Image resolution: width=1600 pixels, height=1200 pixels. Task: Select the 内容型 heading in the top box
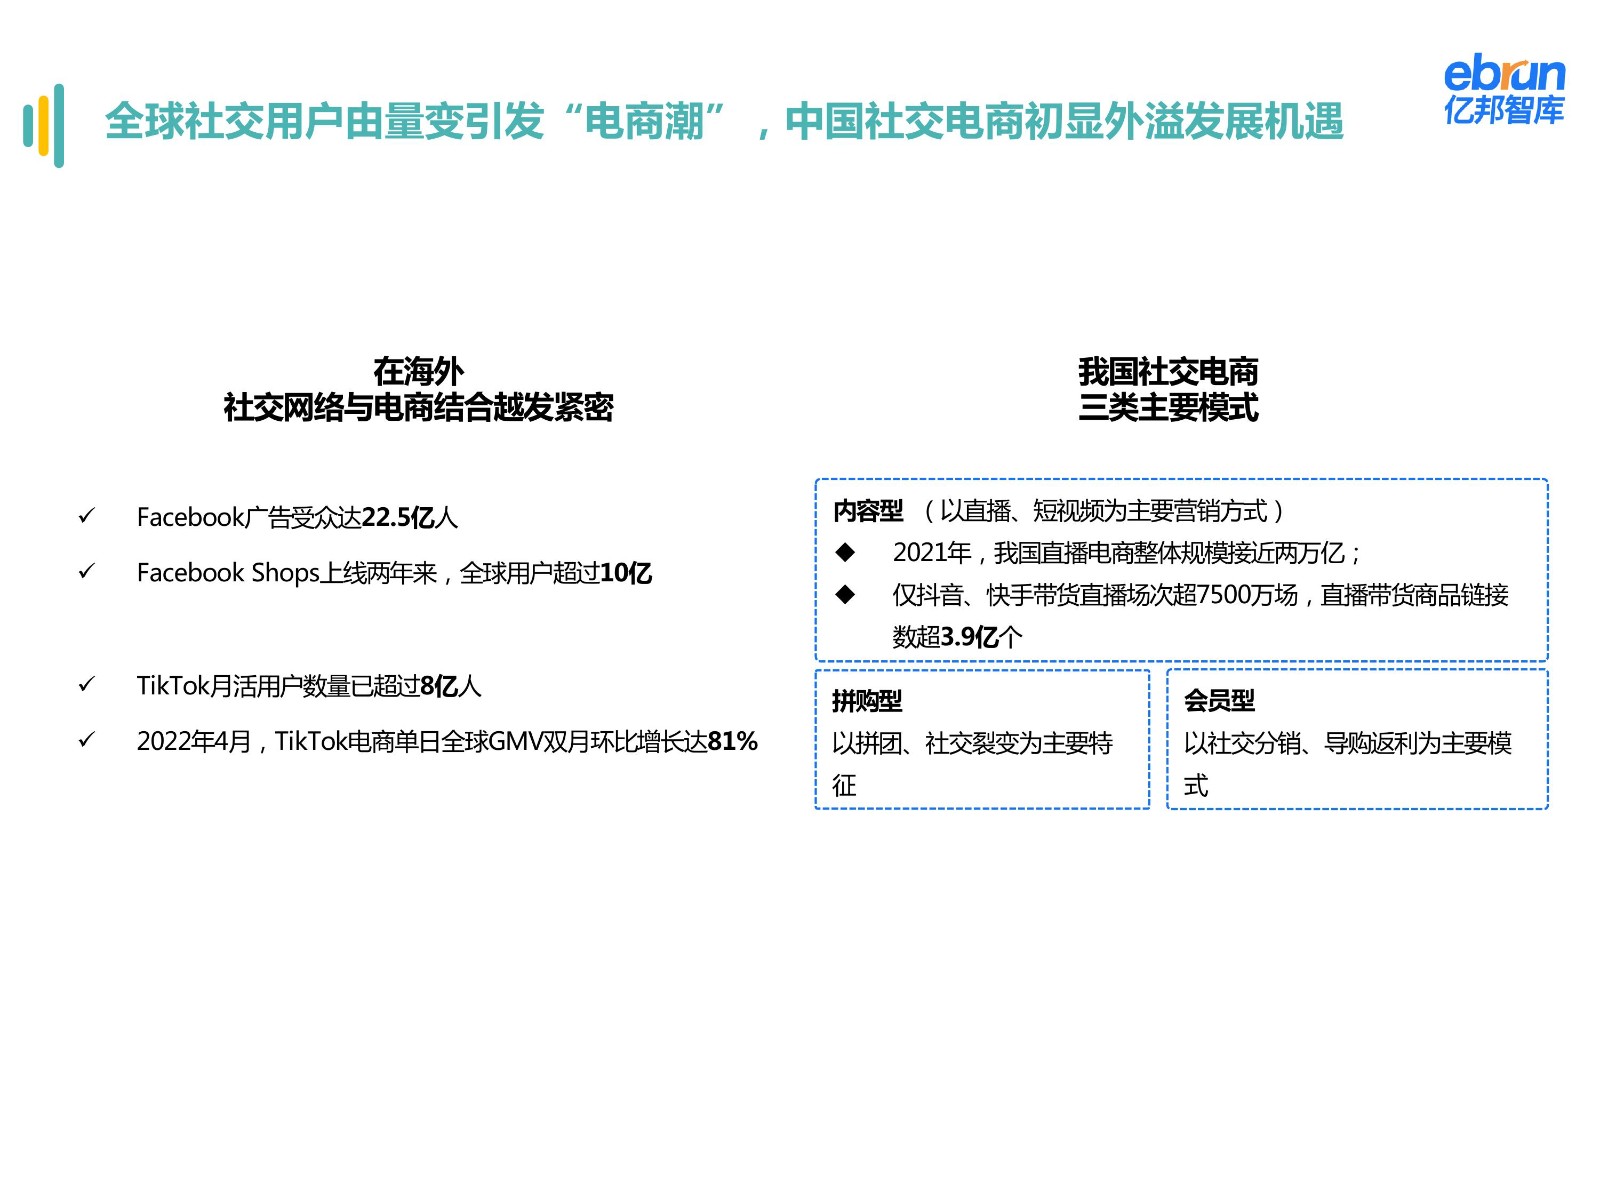tap(868, 511)
